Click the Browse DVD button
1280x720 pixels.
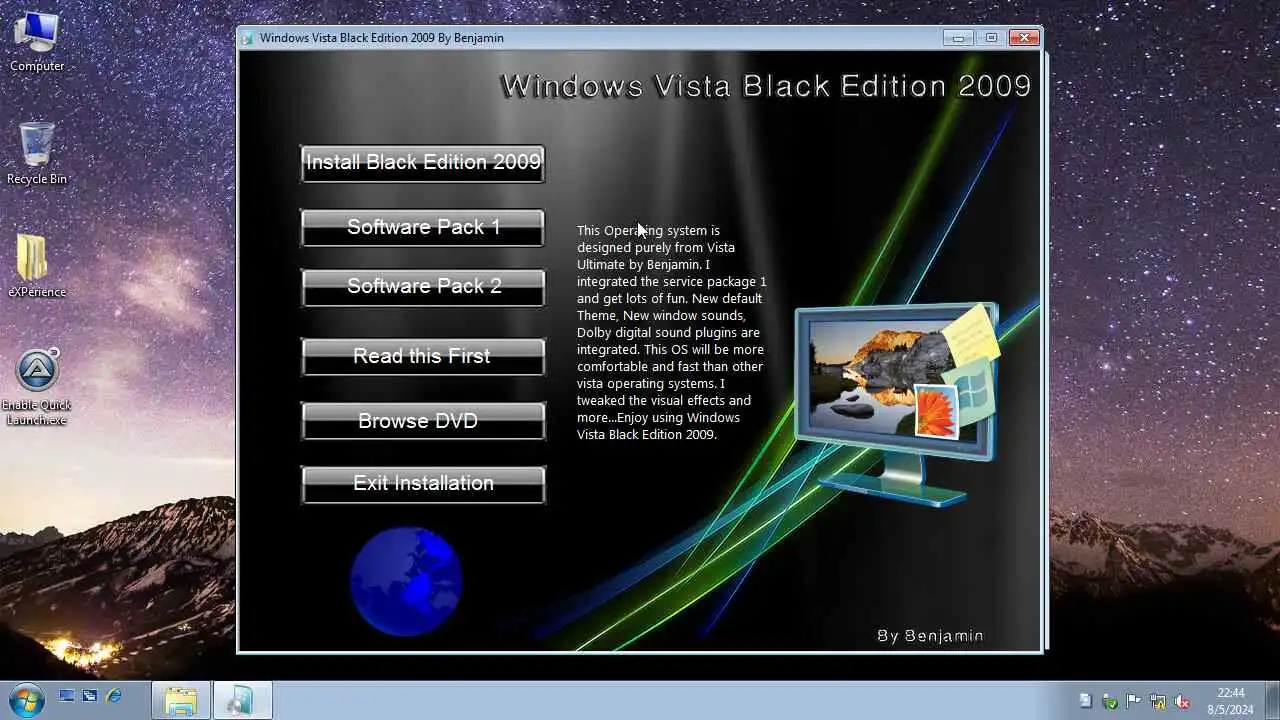(x=423, y=421)
